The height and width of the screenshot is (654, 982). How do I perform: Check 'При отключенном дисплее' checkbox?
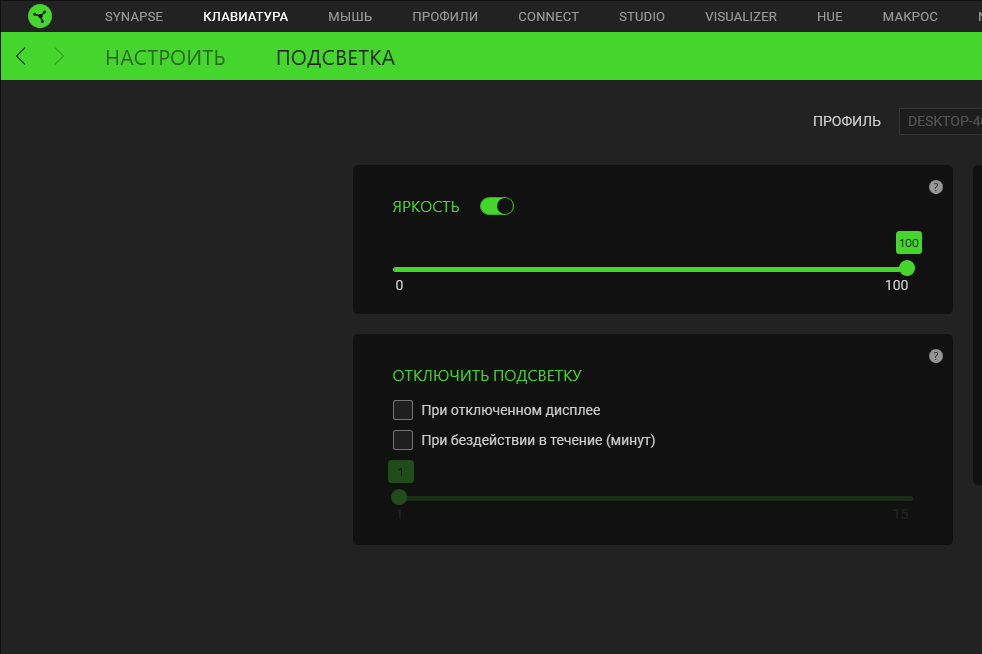pyautogui.click(x=403, y=410)
